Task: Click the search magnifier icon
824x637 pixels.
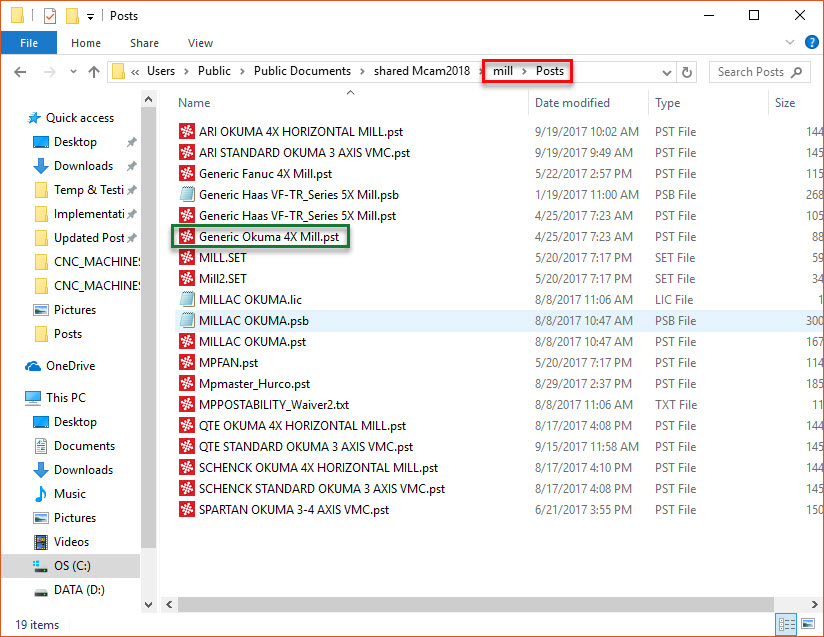Action: (x=797, y=72)
